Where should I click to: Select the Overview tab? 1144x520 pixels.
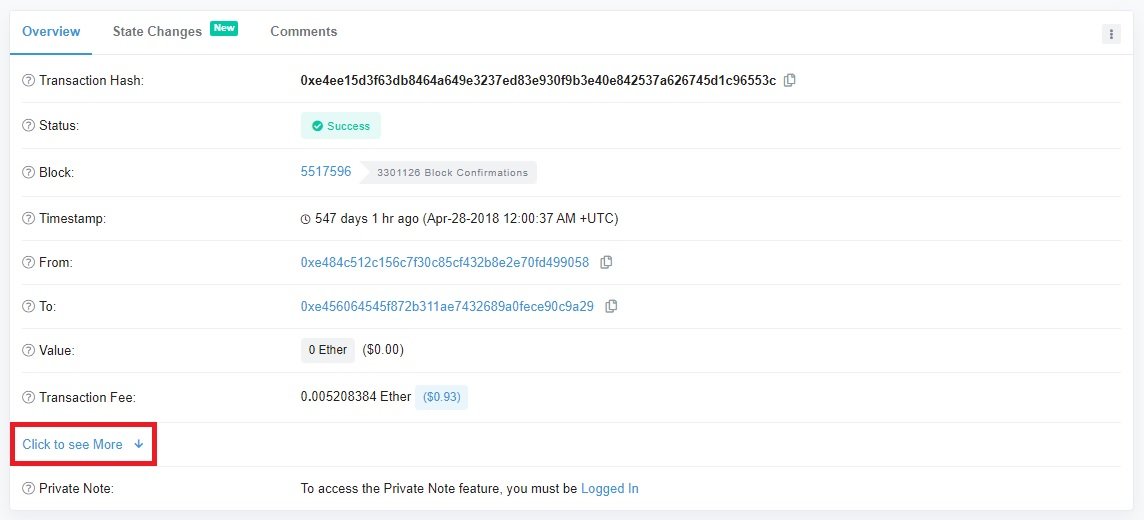pyautogui.click(x=51, y=32)
